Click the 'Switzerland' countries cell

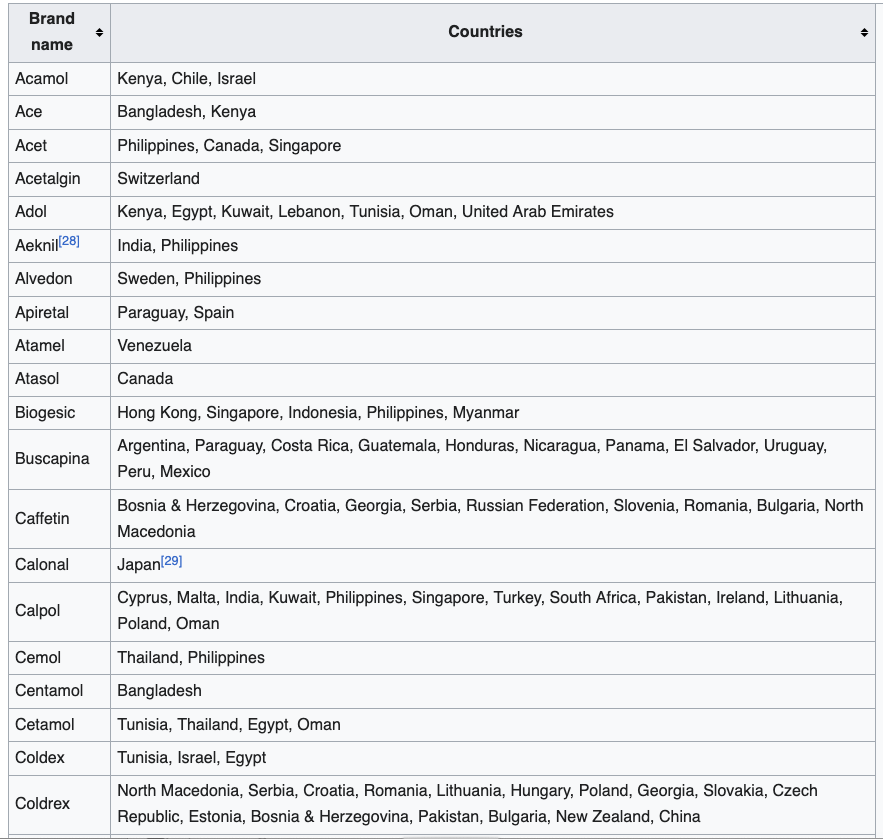tap(493, 179)
